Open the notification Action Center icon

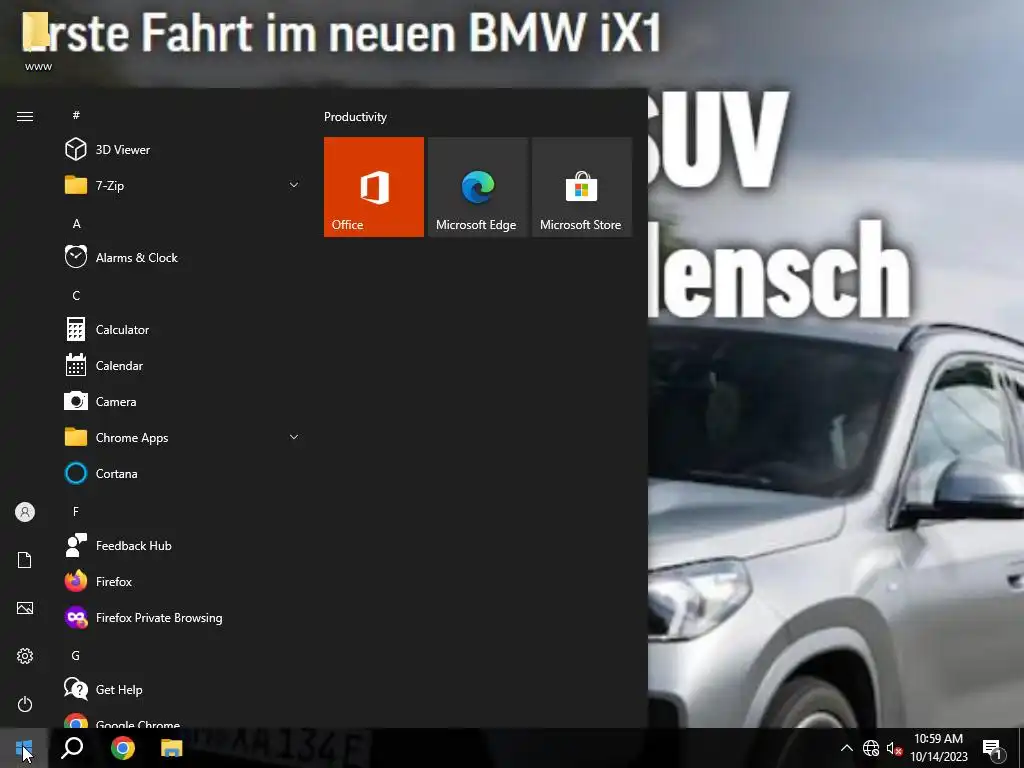pyautogui.click(x=993, y=749)
